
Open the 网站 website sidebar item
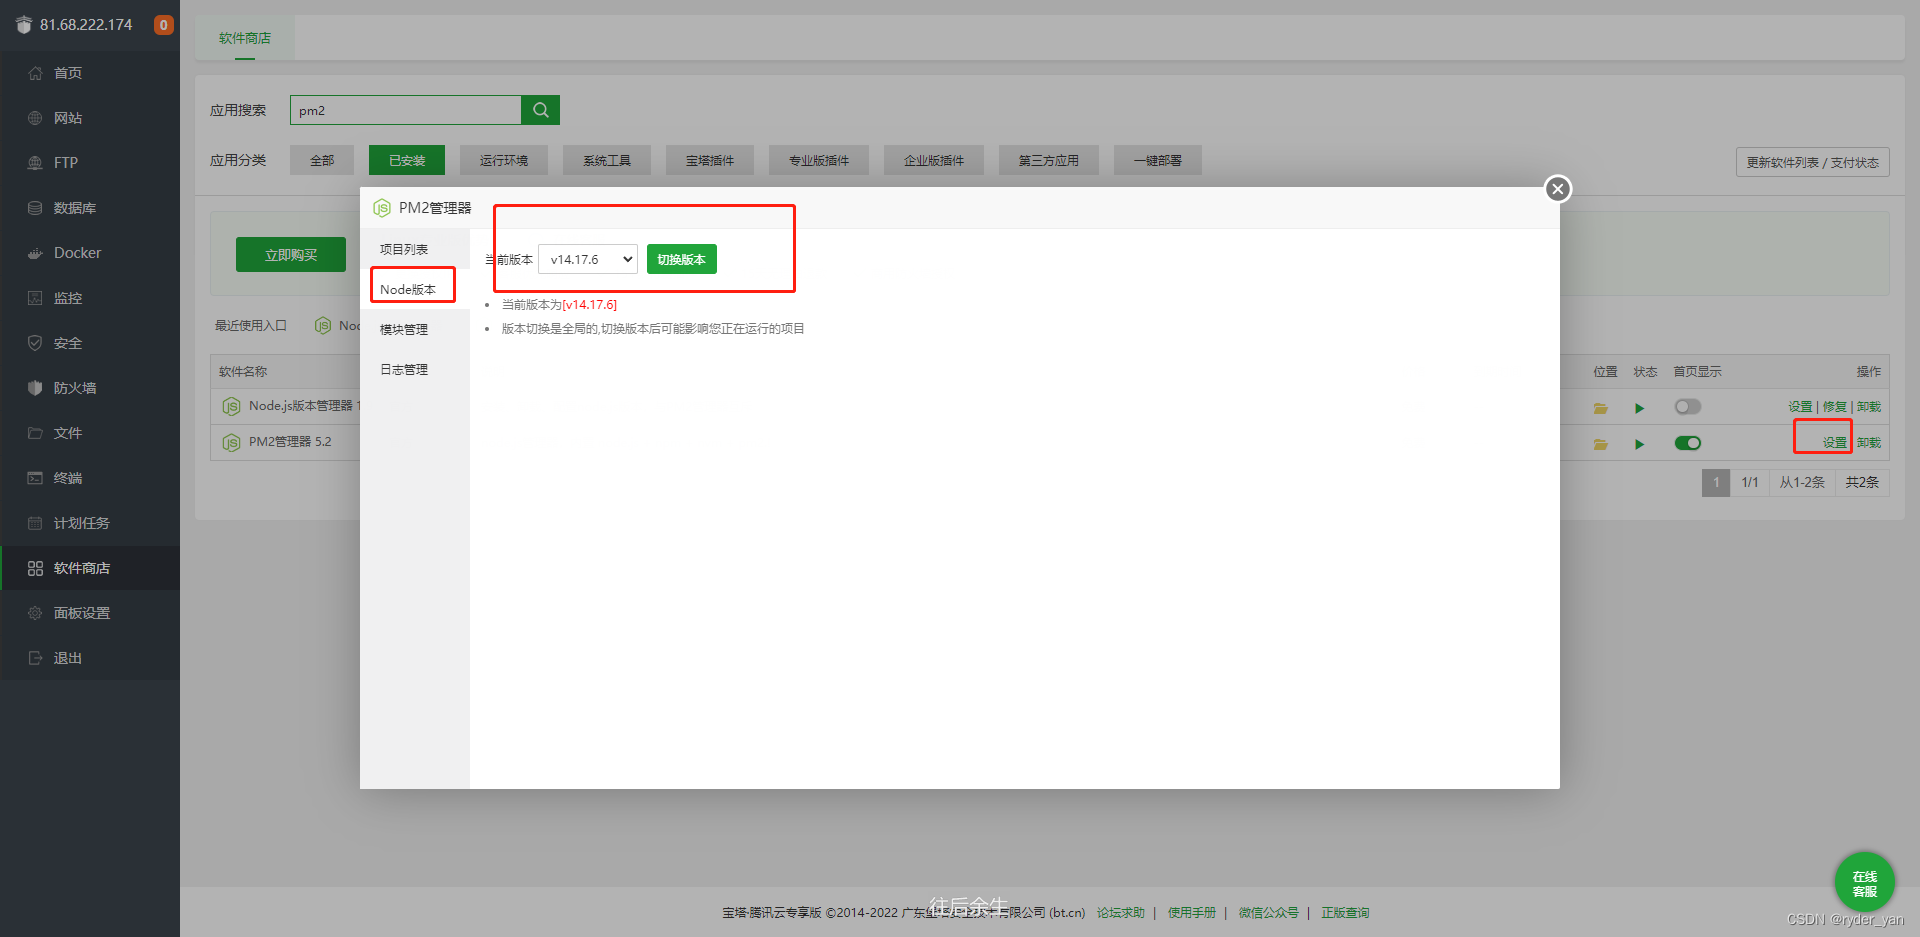tap(90, 118)
